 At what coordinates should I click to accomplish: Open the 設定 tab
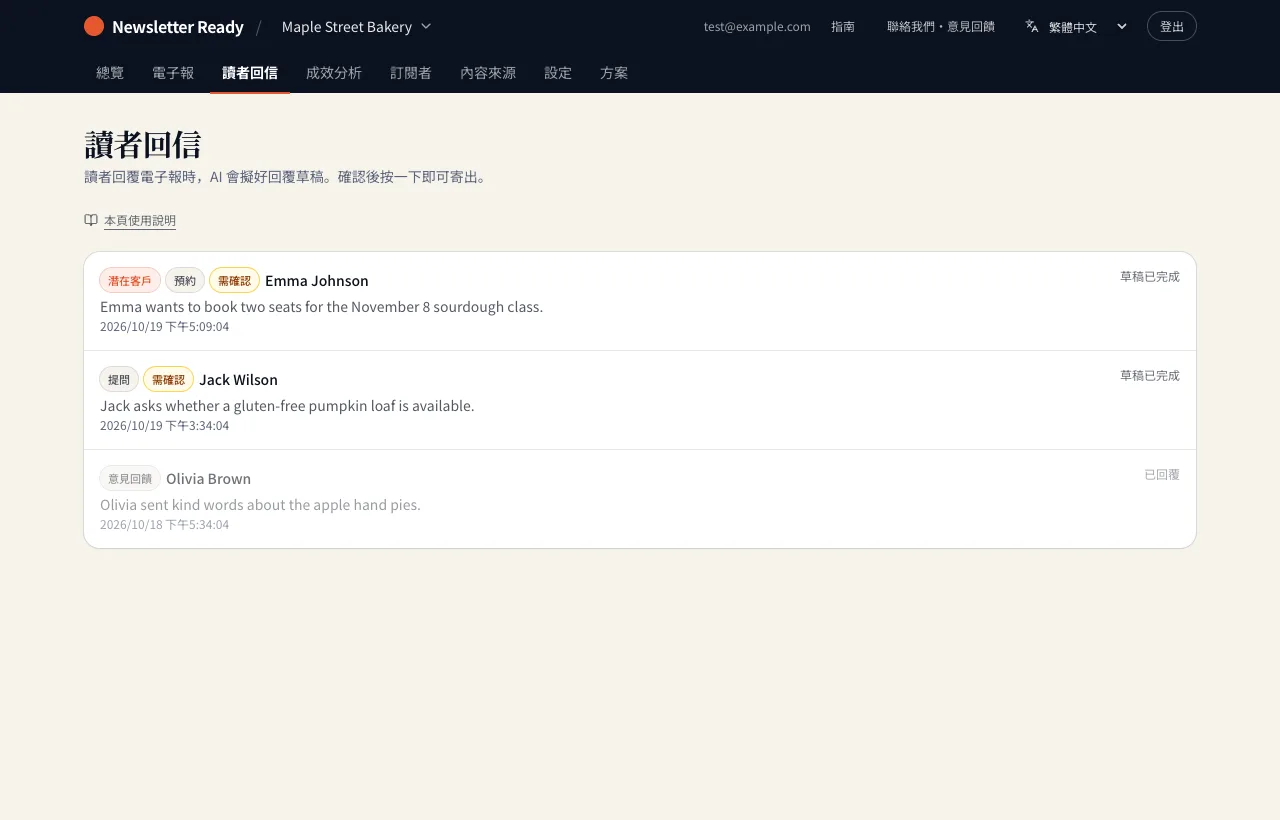coord(558,73)
